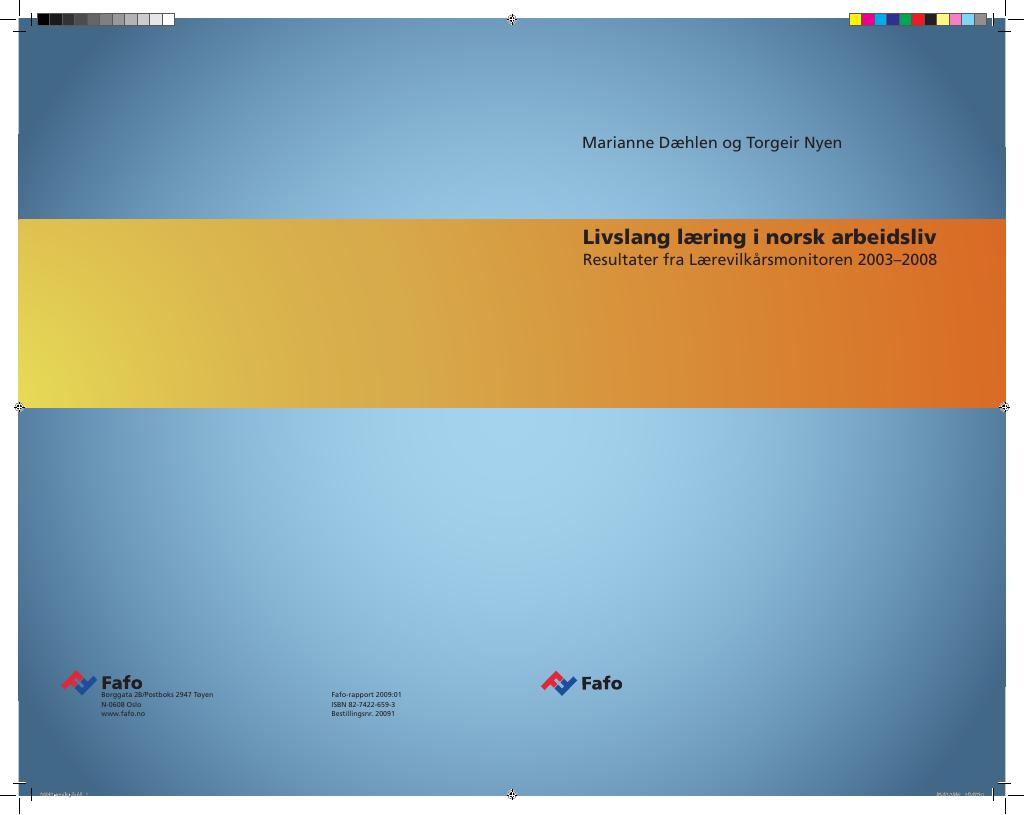Click the top center registration crosshair mark
The width and height of the screenshot is (1024, 815).
512,20
